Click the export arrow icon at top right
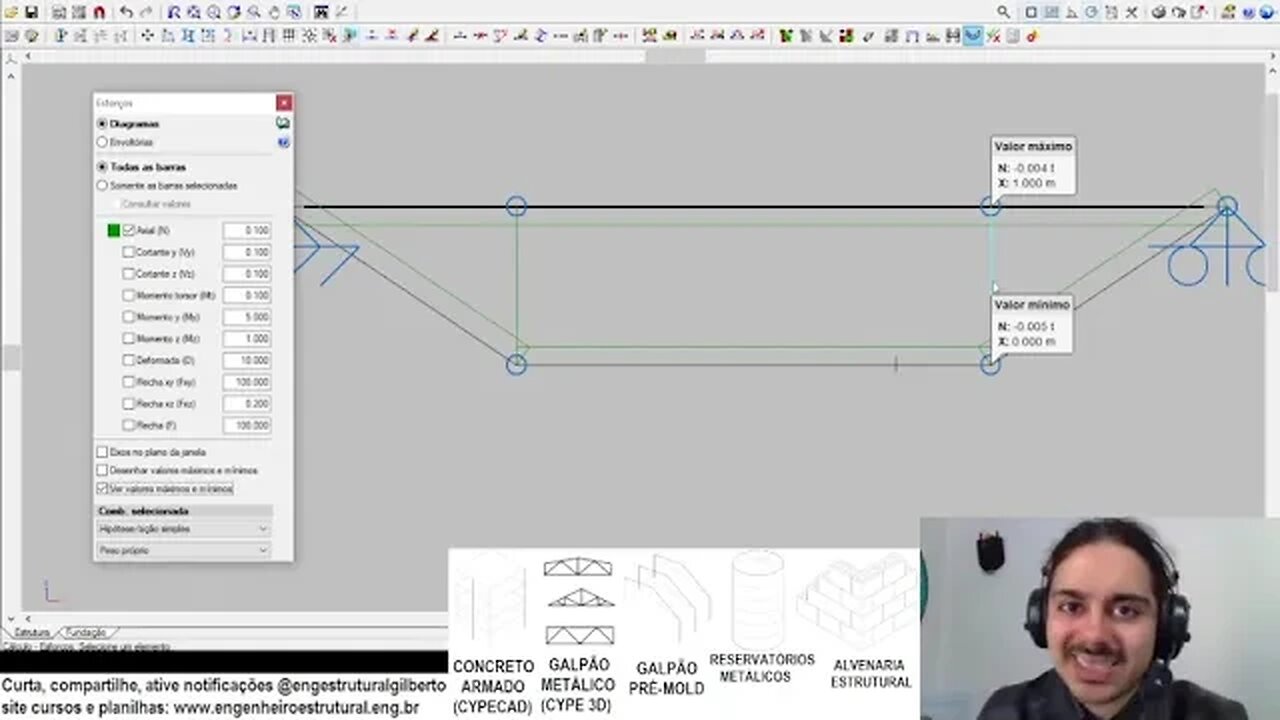Image resolution: width=1280 pixels, height=720 pixels. [1199, 12]
